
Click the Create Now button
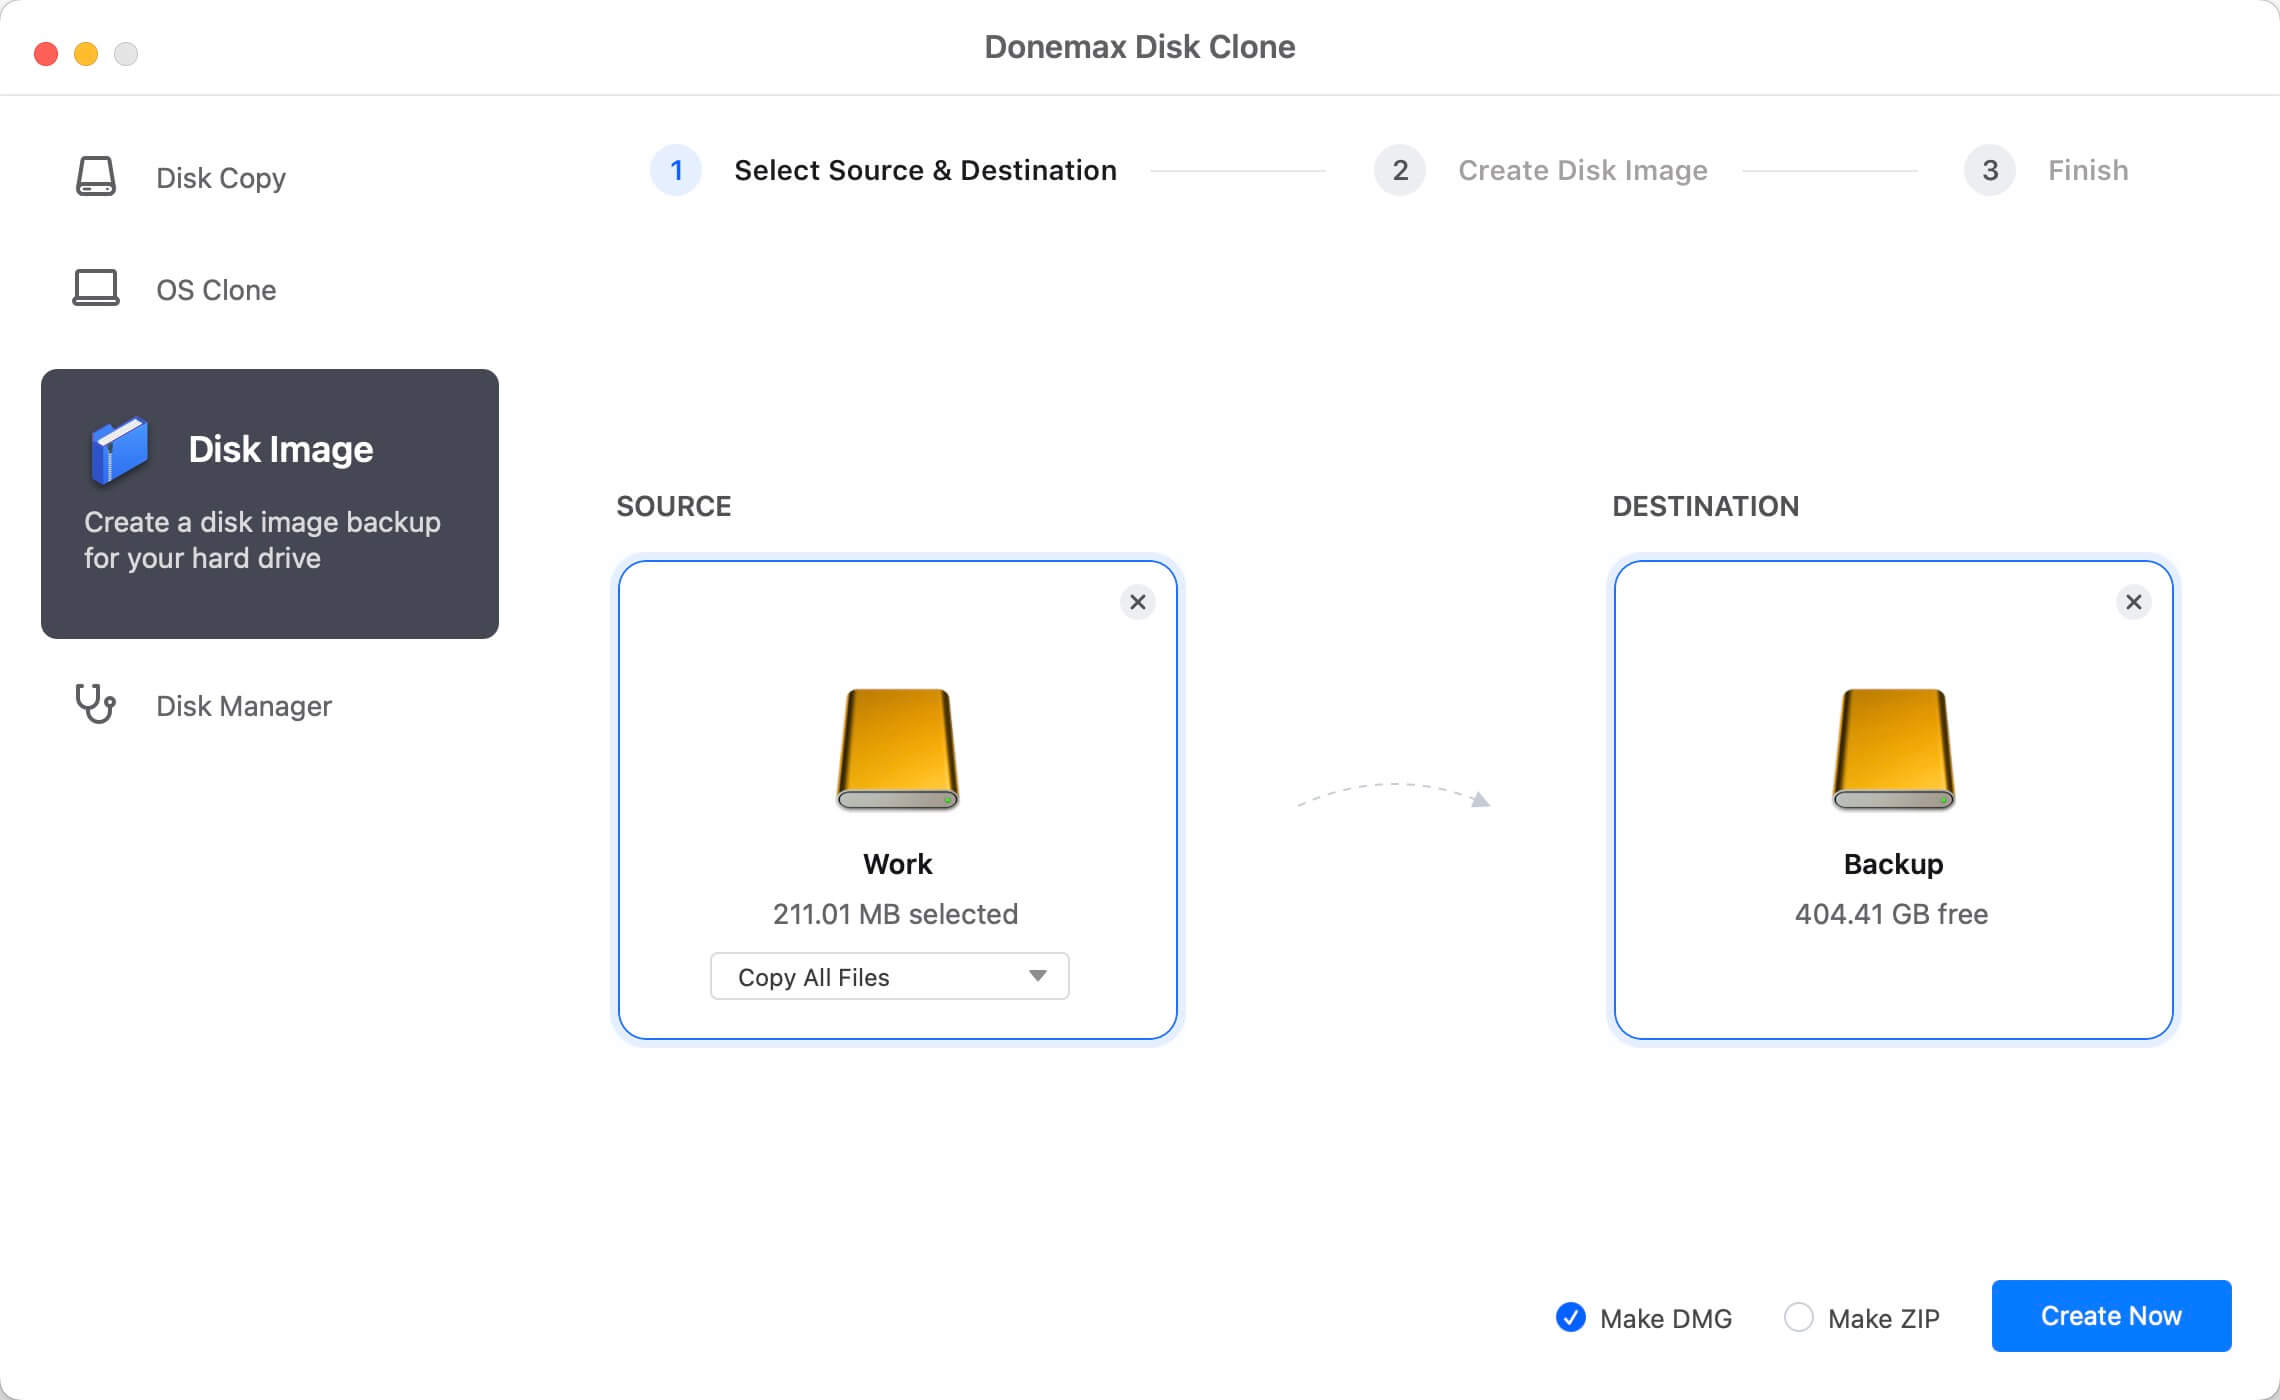coord(2111,1315)
